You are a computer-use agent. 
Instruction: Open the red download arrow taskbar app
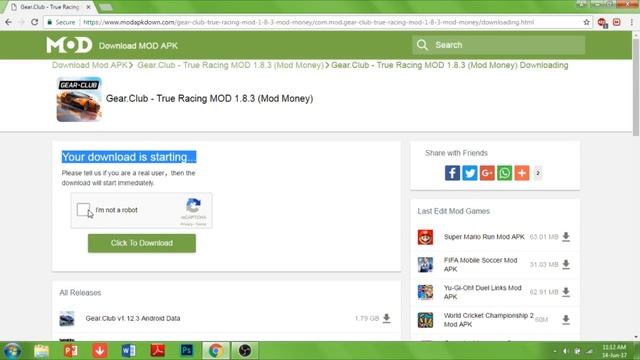point(100,351)
